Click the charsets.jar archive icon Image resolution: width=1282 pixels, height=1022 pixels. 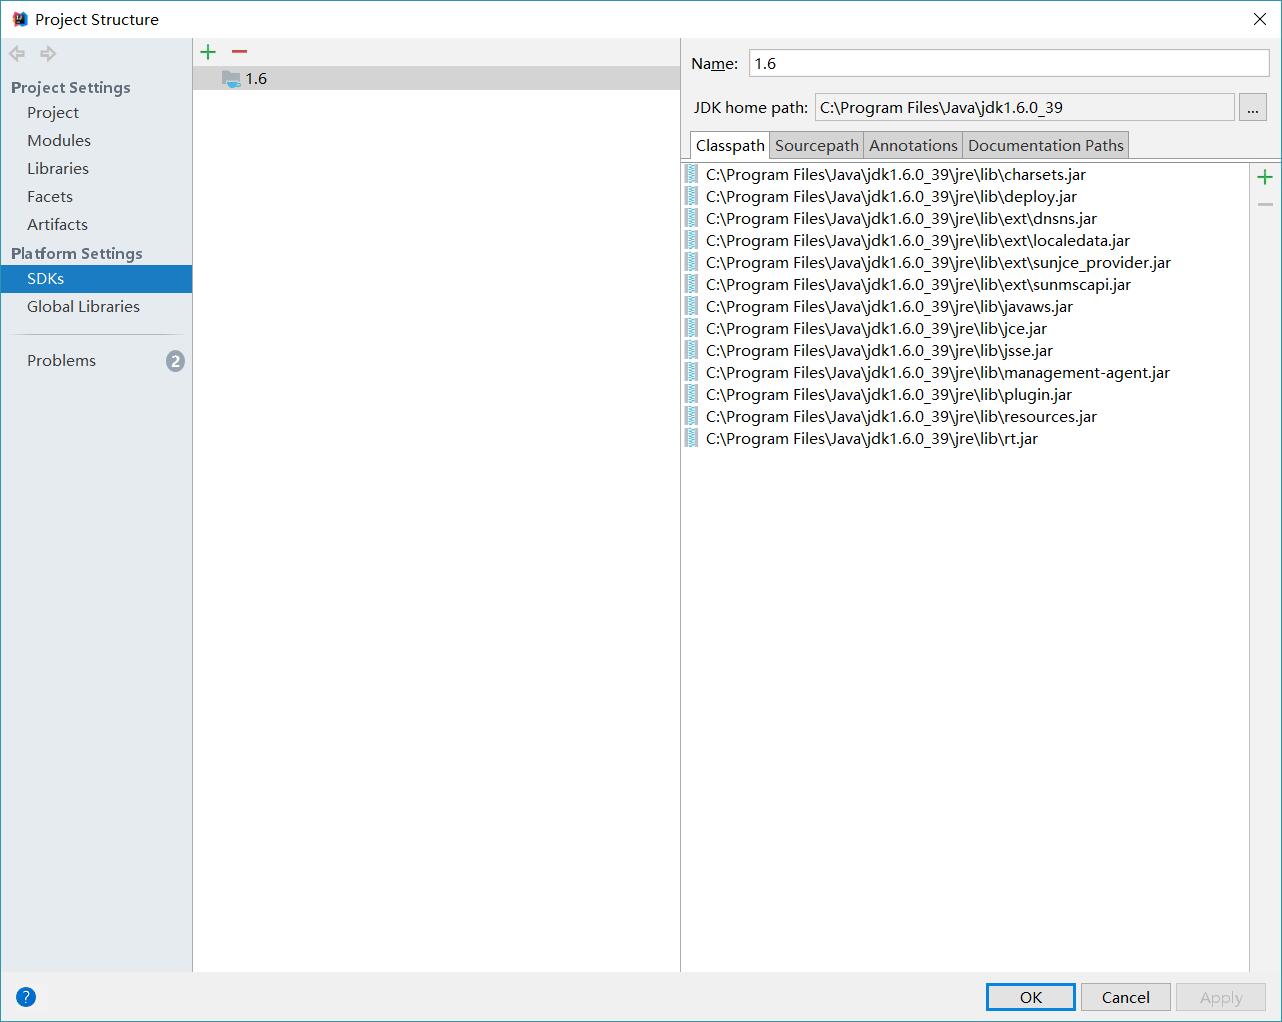pyautogui.click(x=692, y=174)
